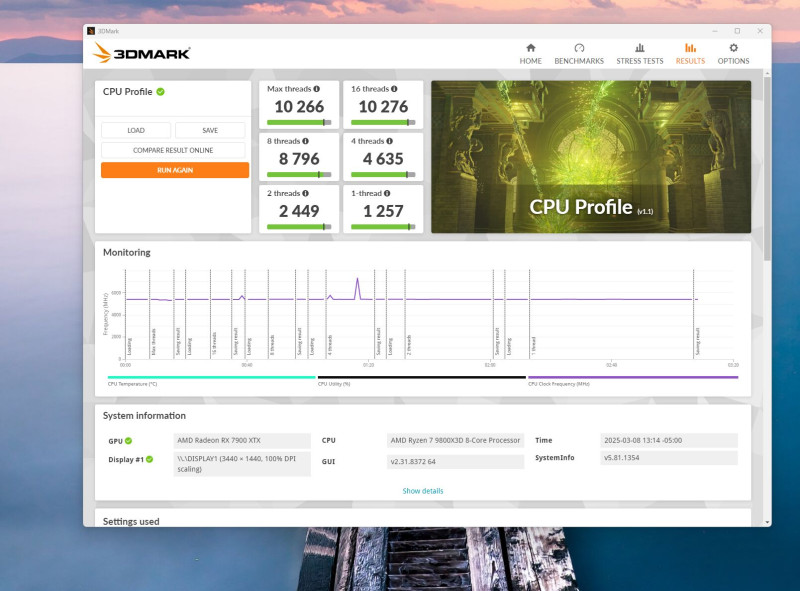Click the 16 threads score 10 276

pyautogui.click(x=383, y=107)
